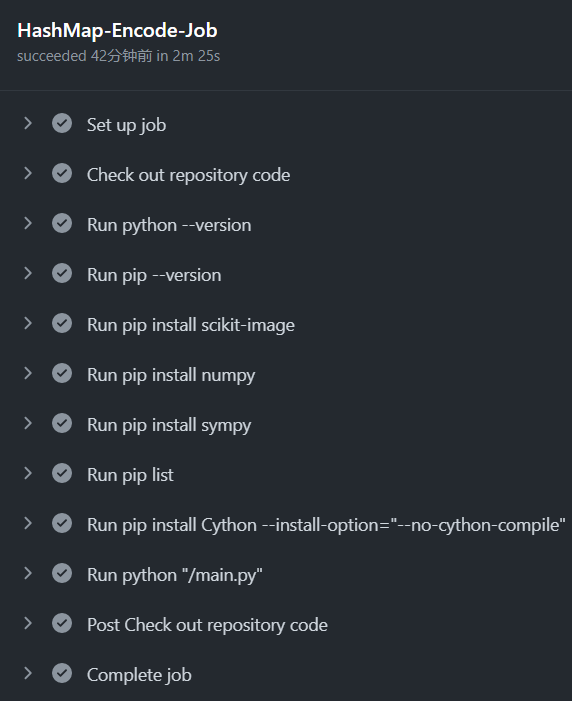
Task: Click the HashMap-Encode-Job title
Action: [x=117, y=30]
